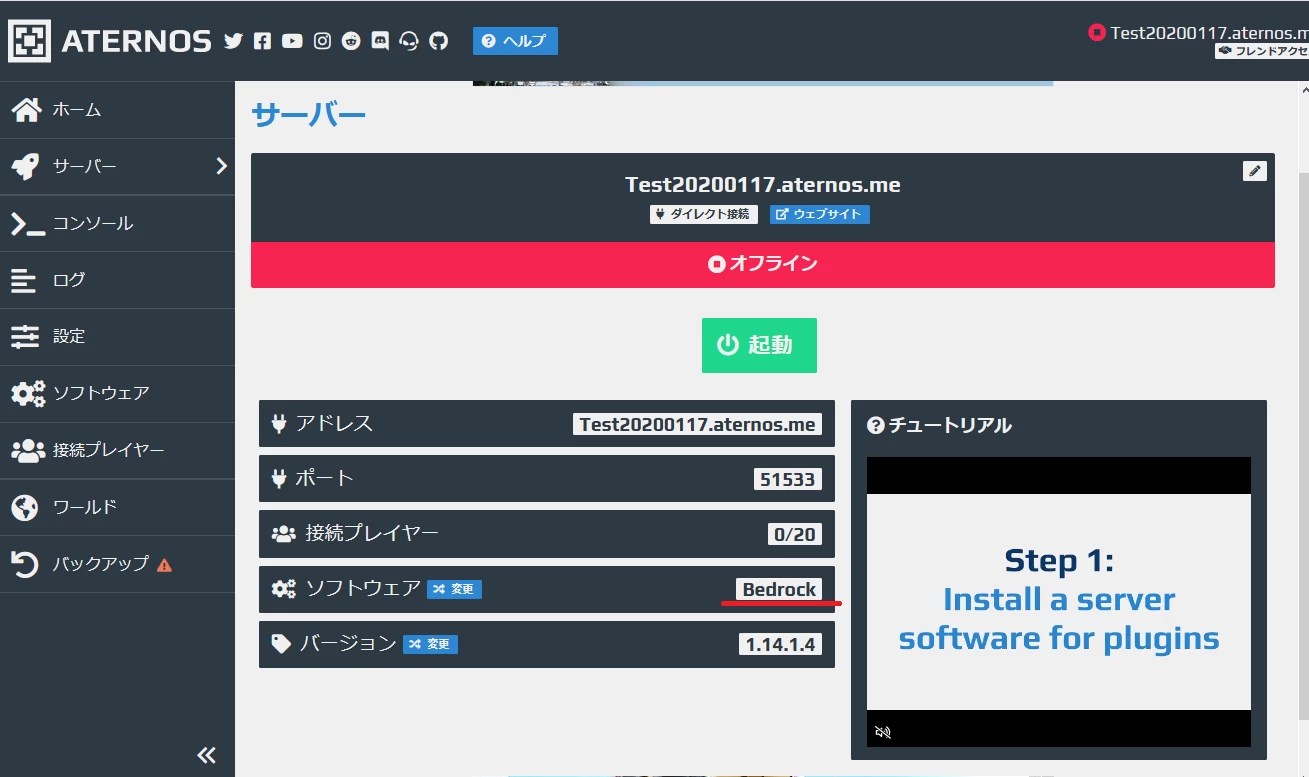Click 変更 next to ソフトウェア
This screenshot has height=777, width=1309.
click(454, 589)
